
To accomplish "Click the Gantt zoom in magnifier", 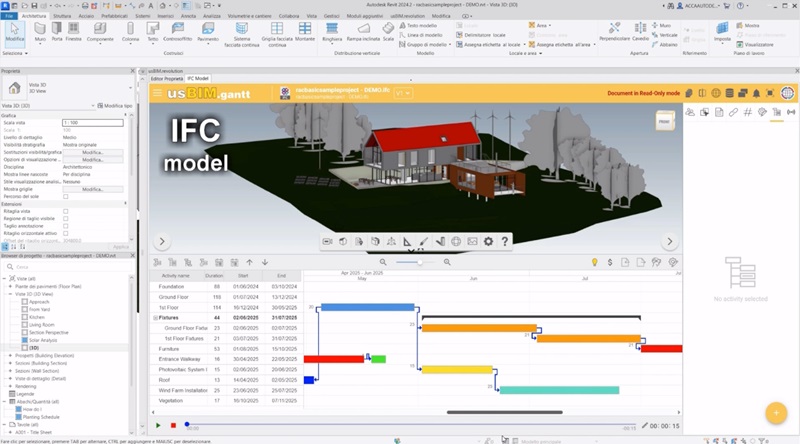I will (x=447, y=262).
